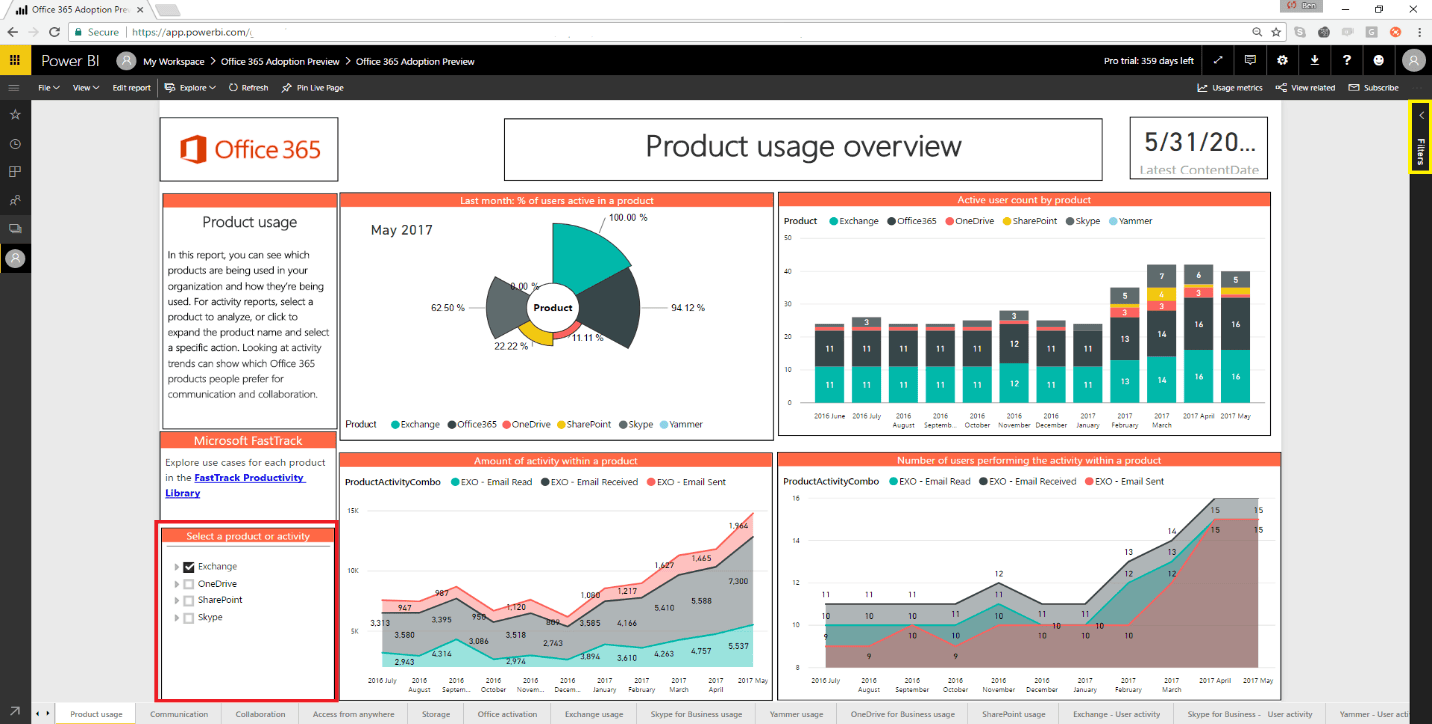
Task: Open the Explore dropdown menu
Action: coord(191,88)
